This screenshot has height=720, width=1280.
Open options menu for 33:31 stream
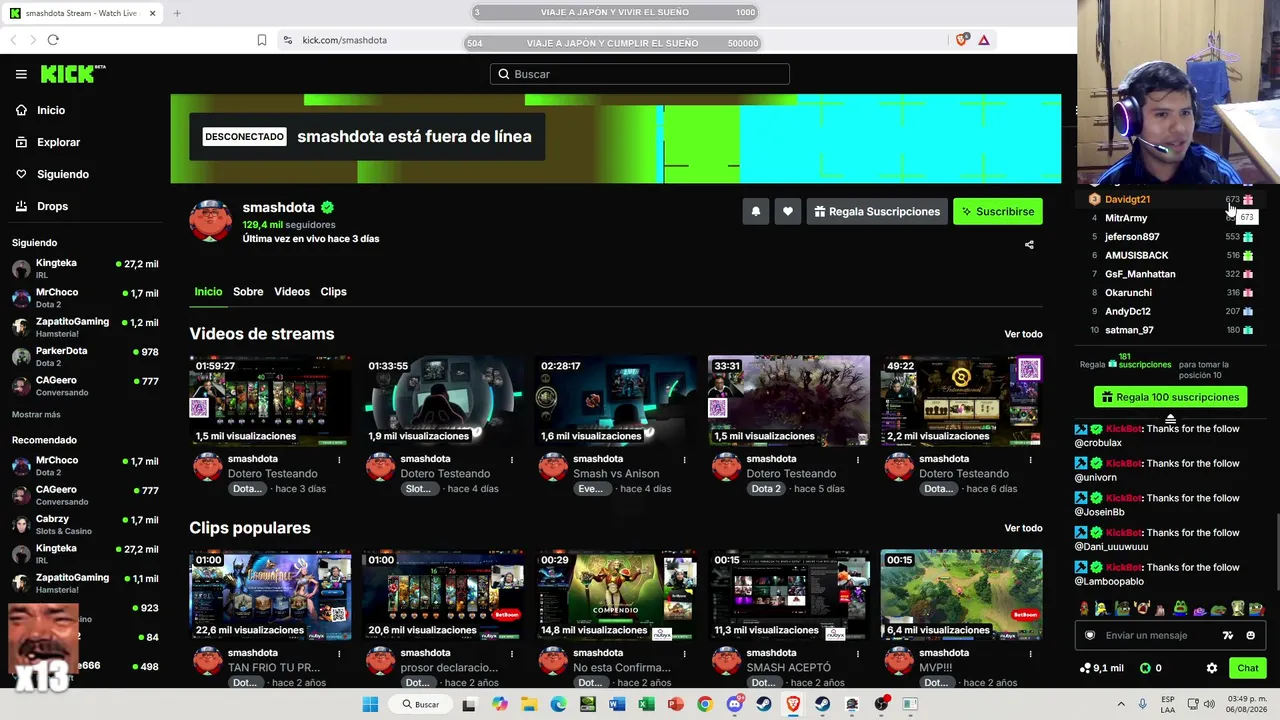[x=857, y=460]
